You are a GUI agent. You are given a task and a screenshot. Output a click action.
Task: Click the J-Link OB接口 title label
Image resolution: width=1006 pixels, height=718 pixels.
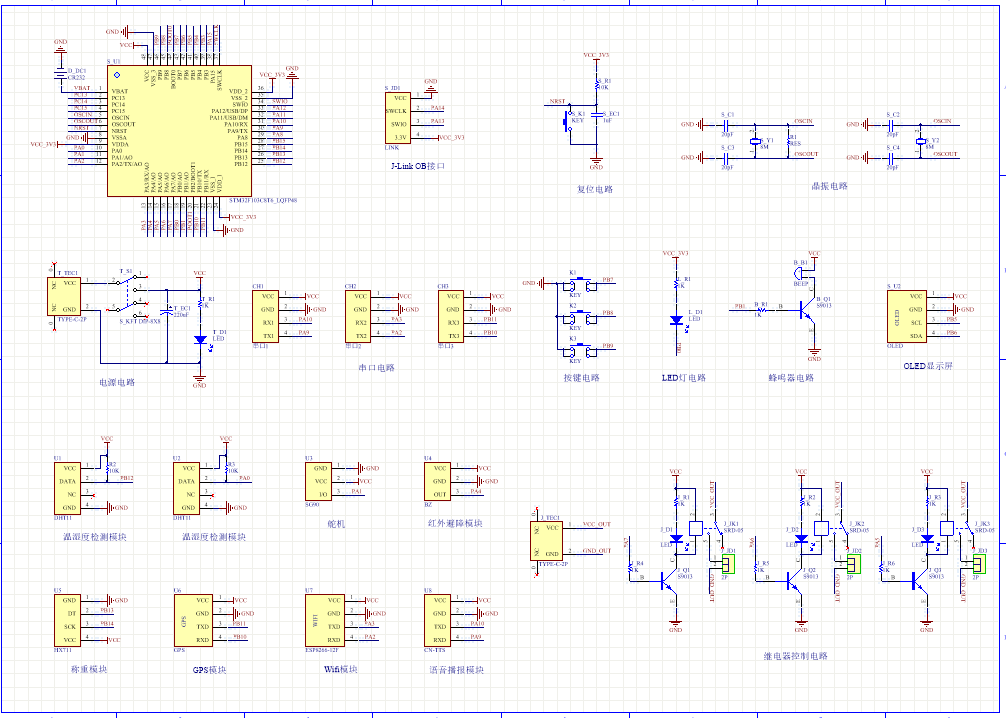(x=417, y=166)
